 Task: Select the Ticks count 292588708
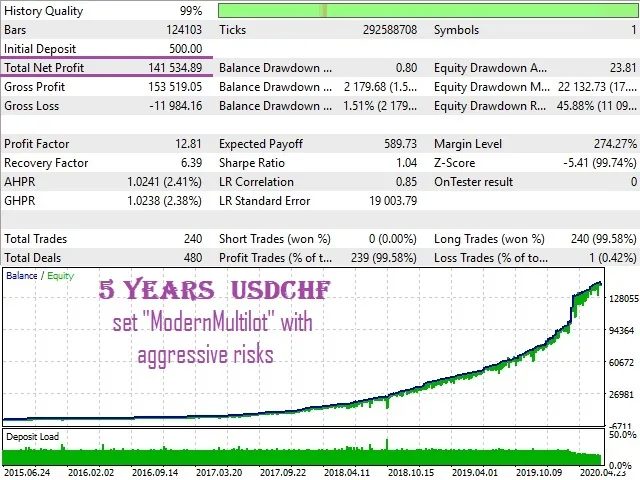(x=390, y=30)
